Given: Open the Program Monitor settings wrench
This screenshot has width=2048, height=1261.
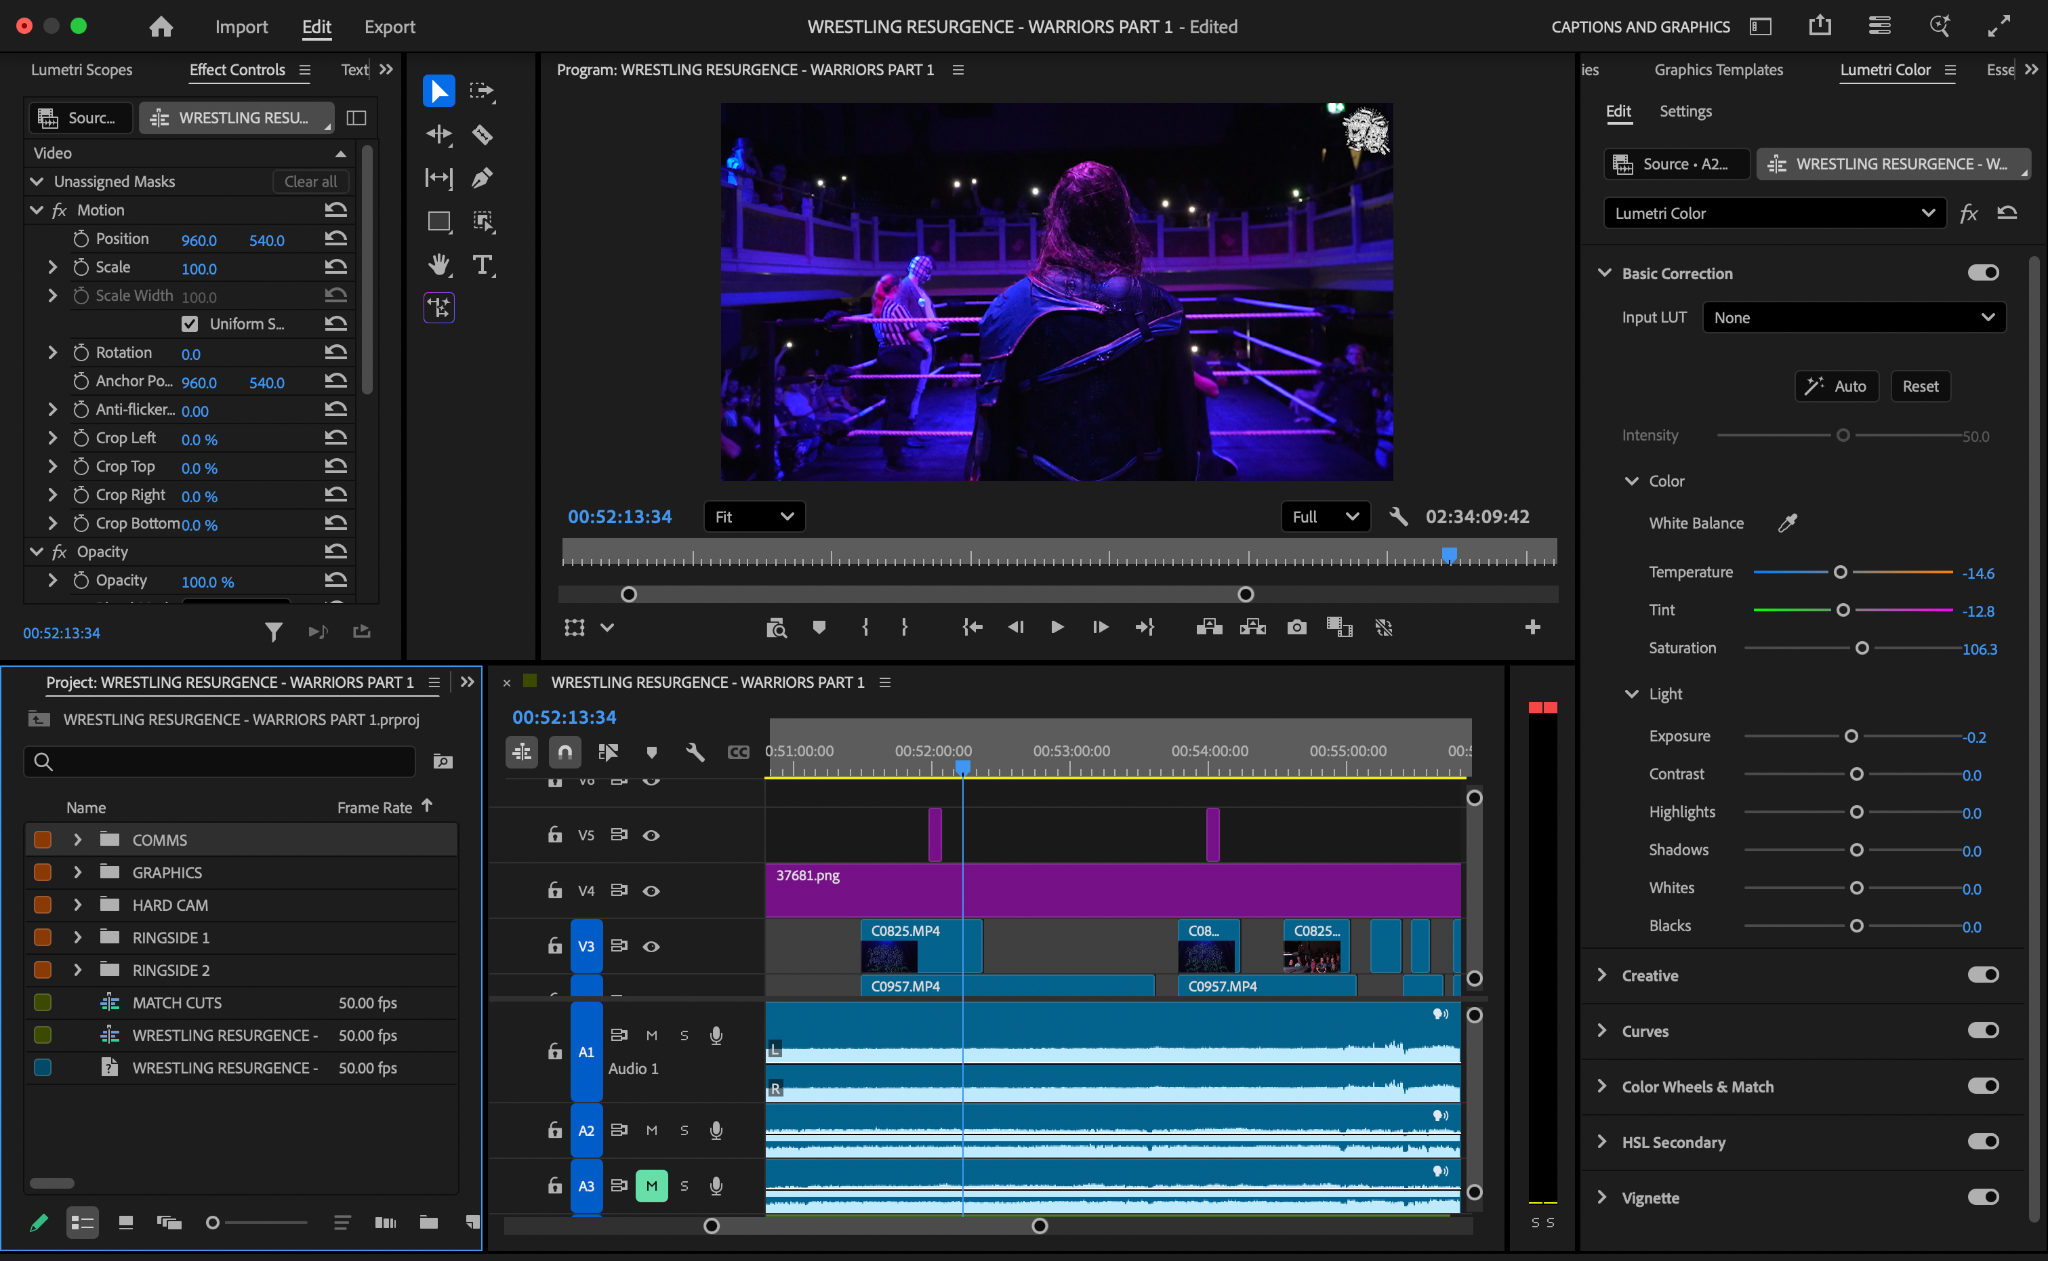Looking at the screenshot, I should pyautogui.click(x=1399, y=517).
